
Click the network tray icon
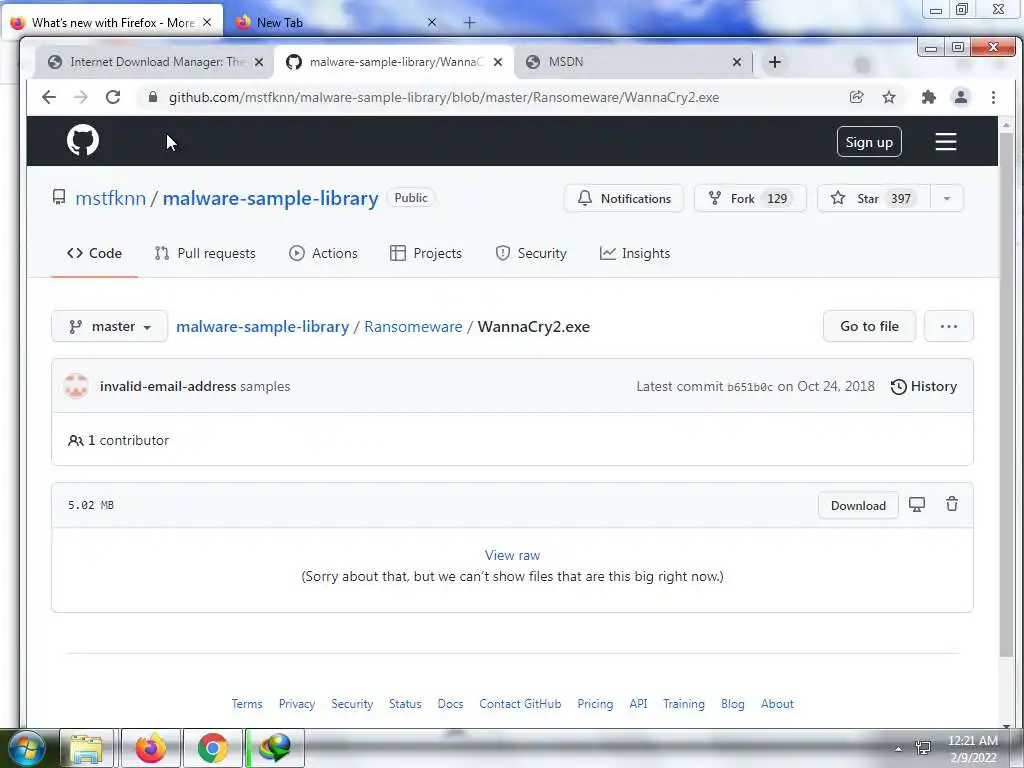tap(923, 748)
